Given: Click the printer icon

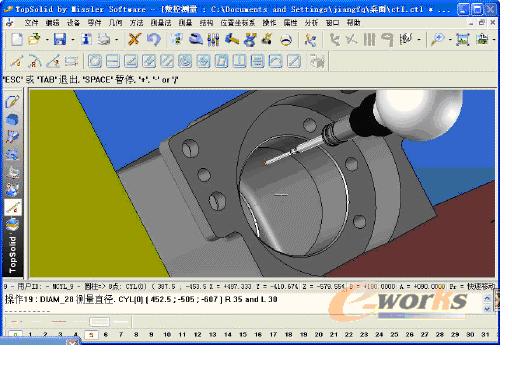Looking at the screenshot, I should [104, 40].
